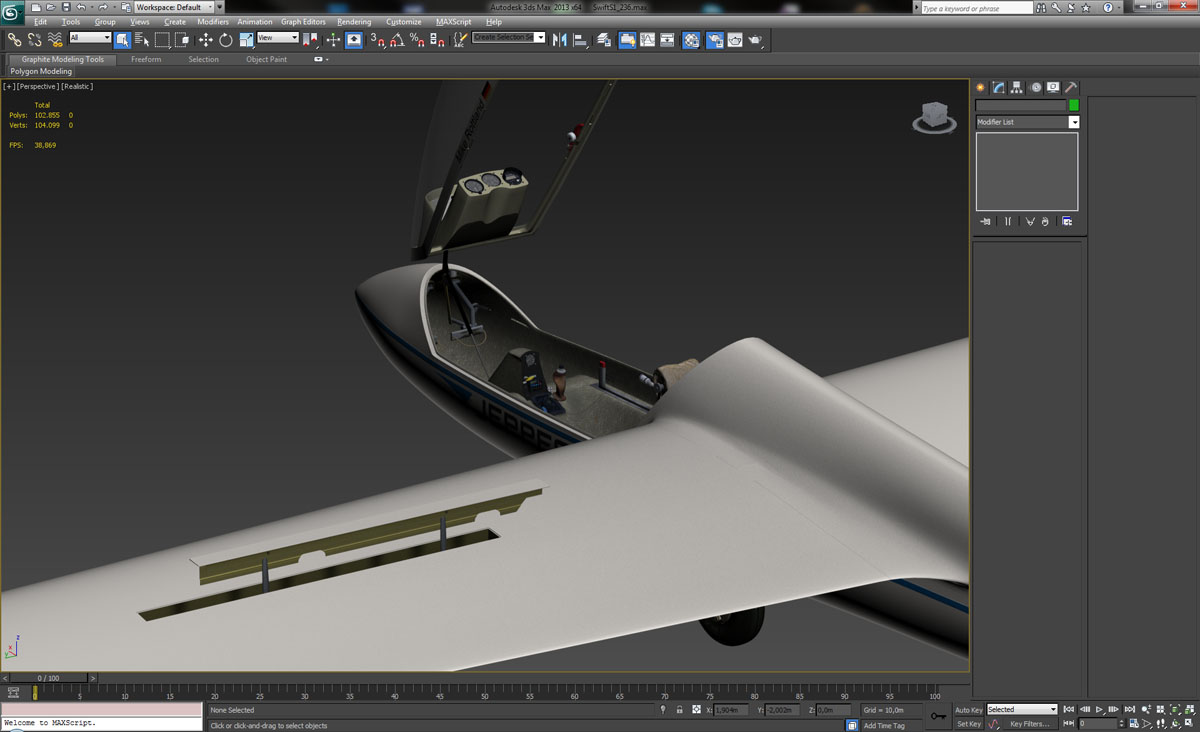The width and height of the screenshot is (1200, 732).
Task: Click the green object color swatch
Action: pos(1074,105)
